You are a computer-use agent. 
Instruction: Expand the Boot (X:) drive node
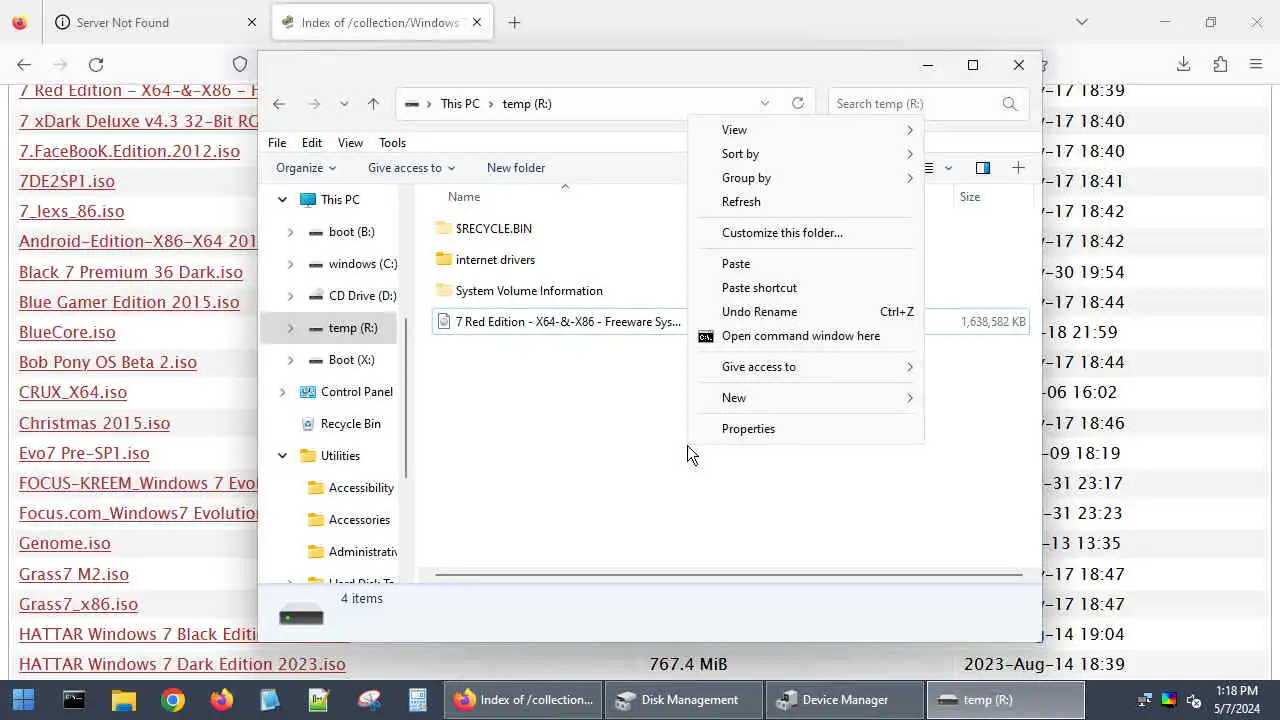point(291,360)
